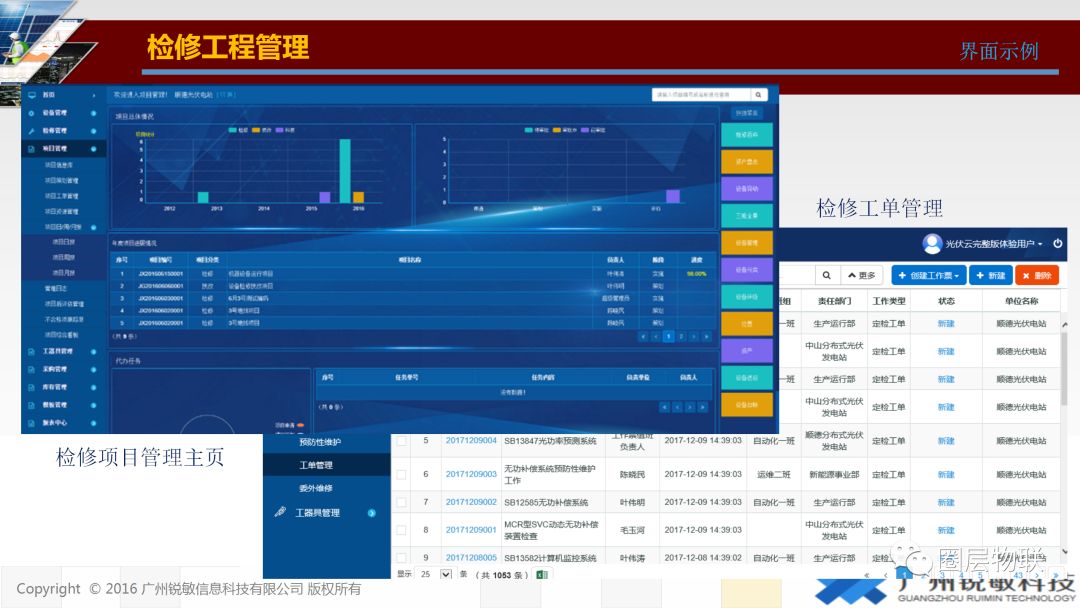1080x608 pixels.
Task: Open 委外维修 in the sidebar
Action: pyautogui.click(x=316, y=488)
